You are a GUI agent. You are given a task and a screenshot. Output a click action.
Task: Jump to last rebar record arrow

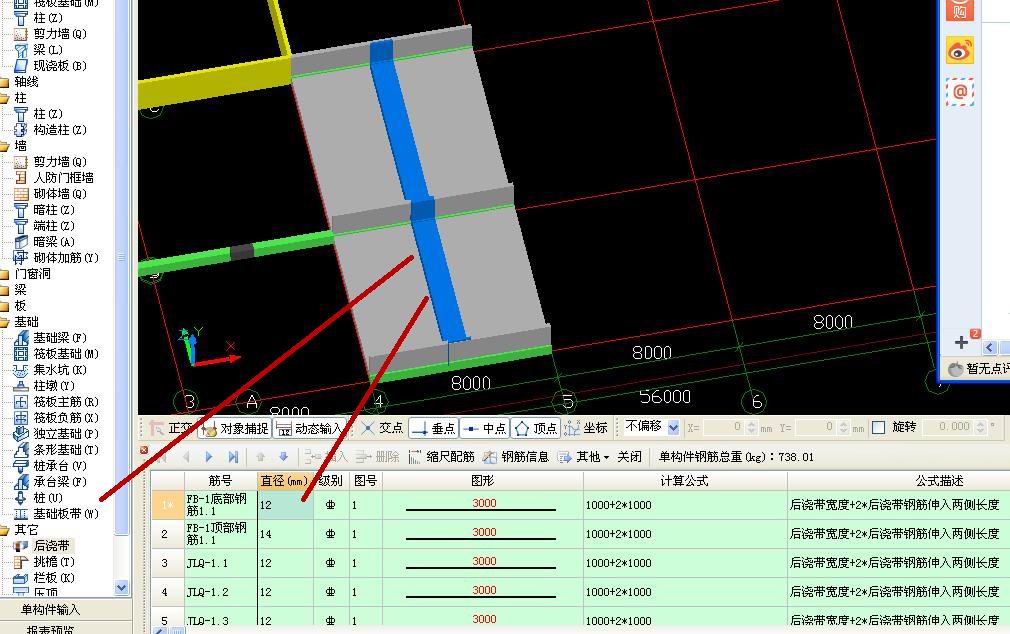click(x=233, y=457)
